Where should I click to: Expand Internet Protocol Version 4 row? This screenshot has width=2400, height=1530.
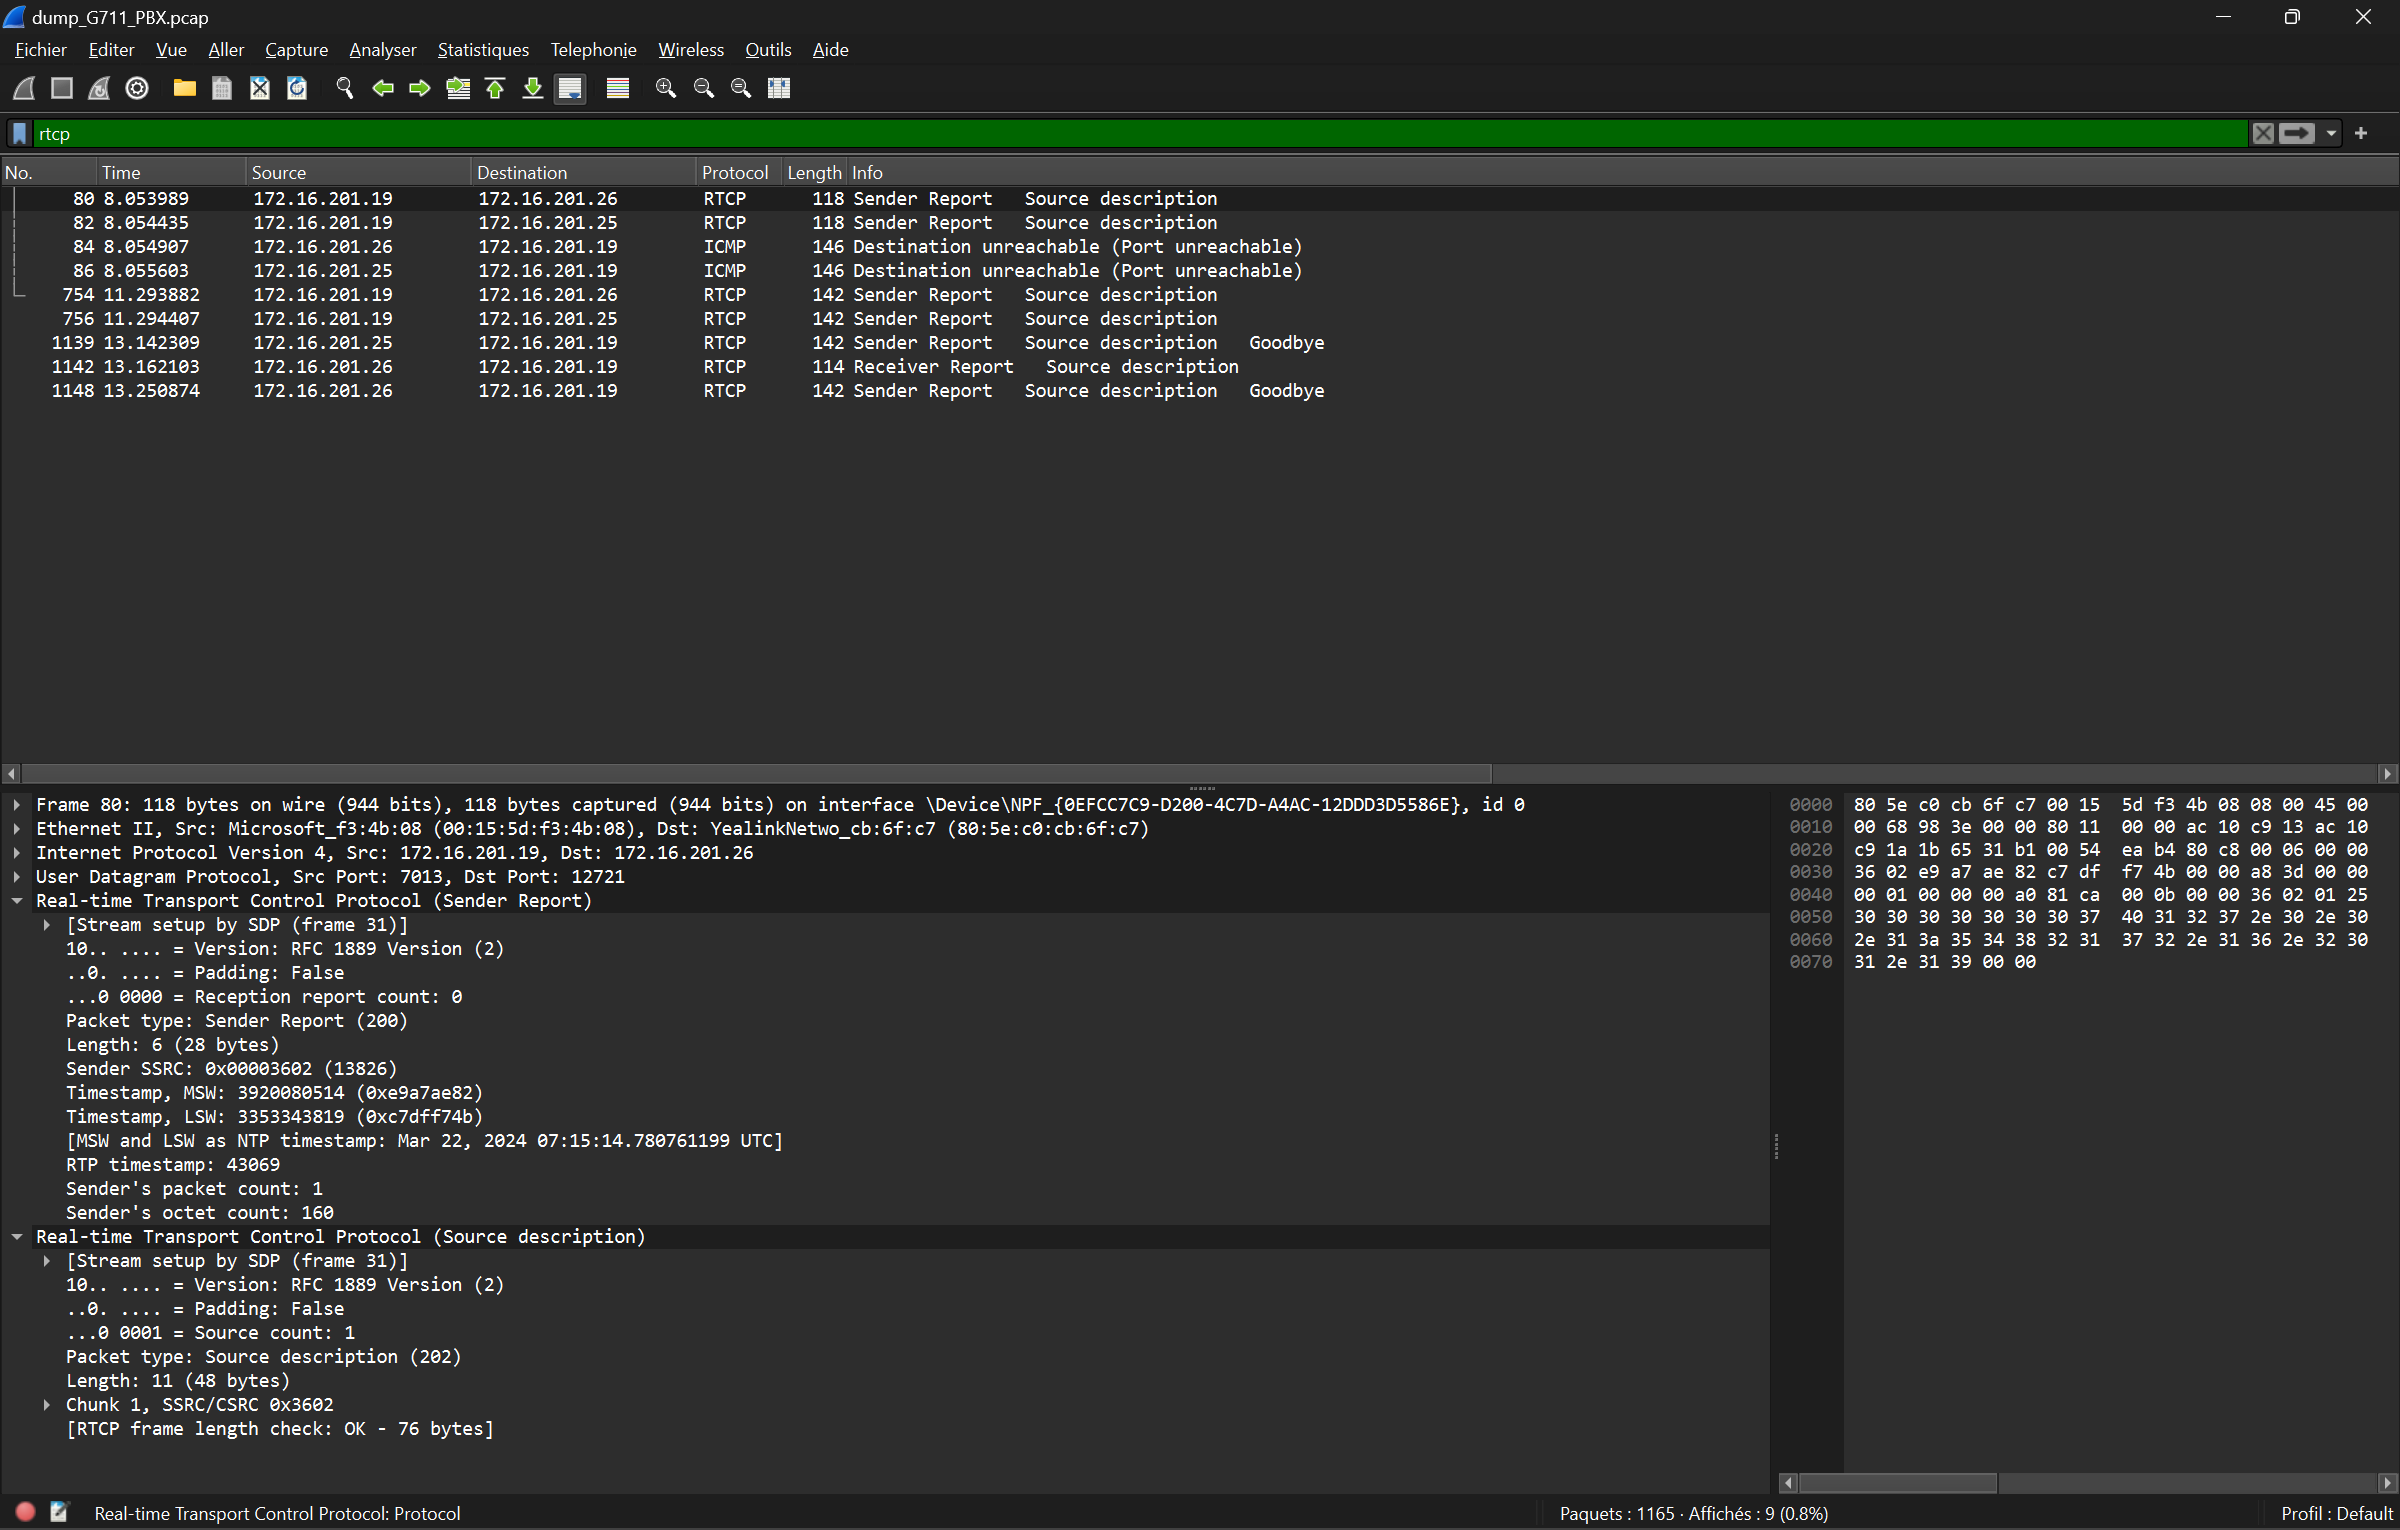pyautogui.click(x=17, y=853)
